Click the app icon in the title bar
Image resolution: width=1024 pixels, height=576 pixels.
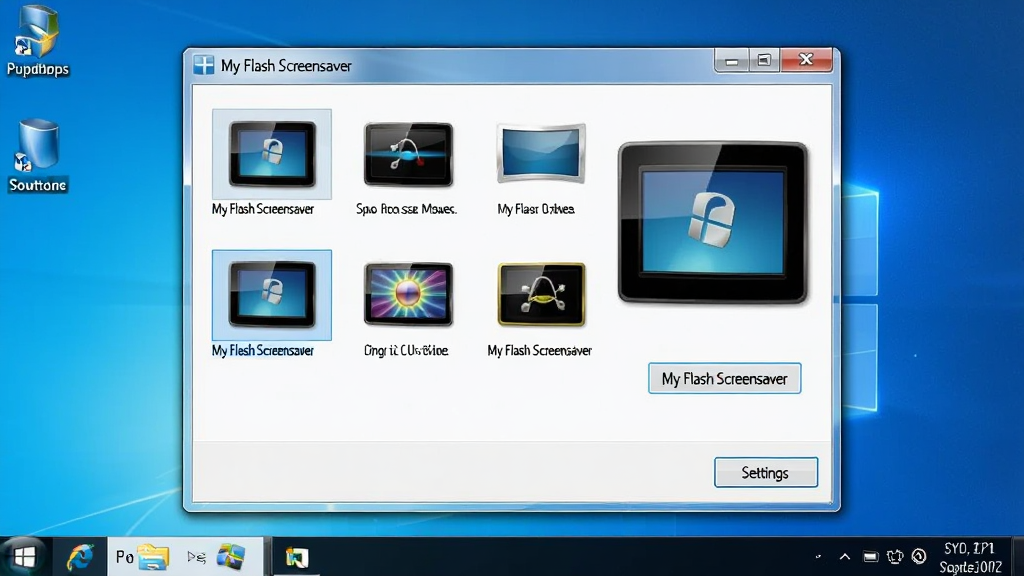204,65
